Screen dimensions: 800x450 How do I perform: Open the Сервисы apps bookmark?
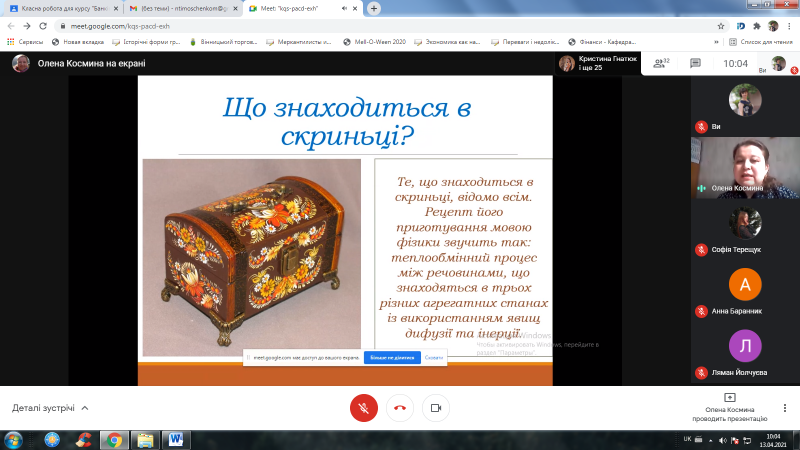(x=25, y=42)
